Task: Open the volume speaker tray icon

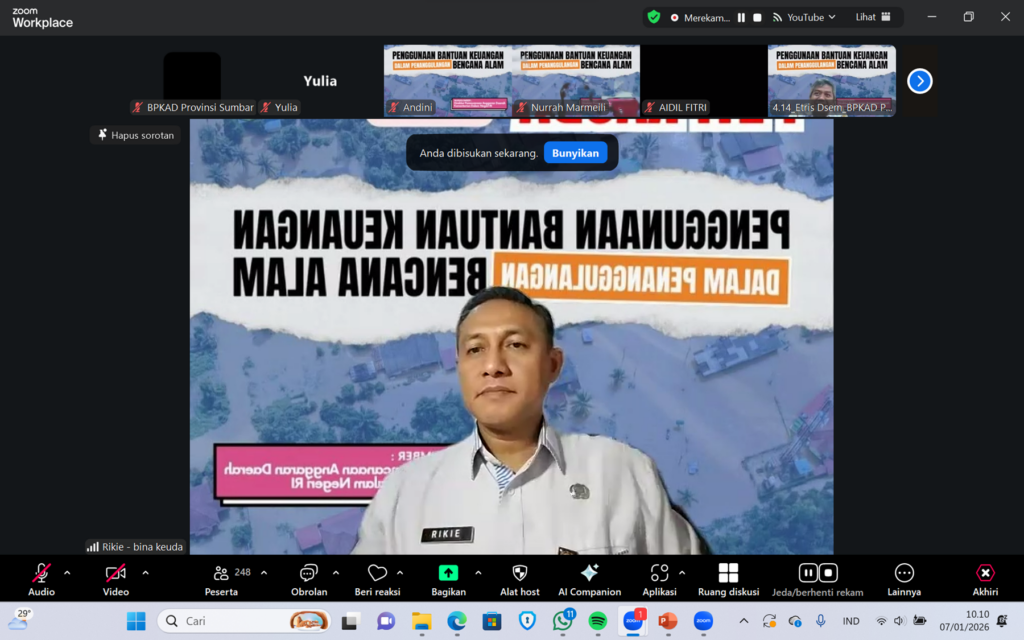Action: [899, 621]
